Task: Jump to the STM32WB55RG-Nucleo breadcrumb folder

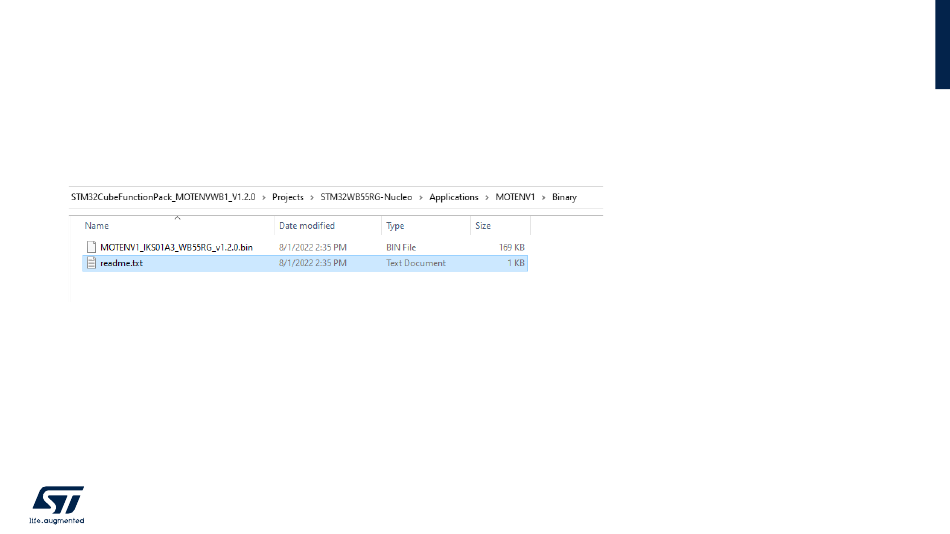Action: pos(366,197)
